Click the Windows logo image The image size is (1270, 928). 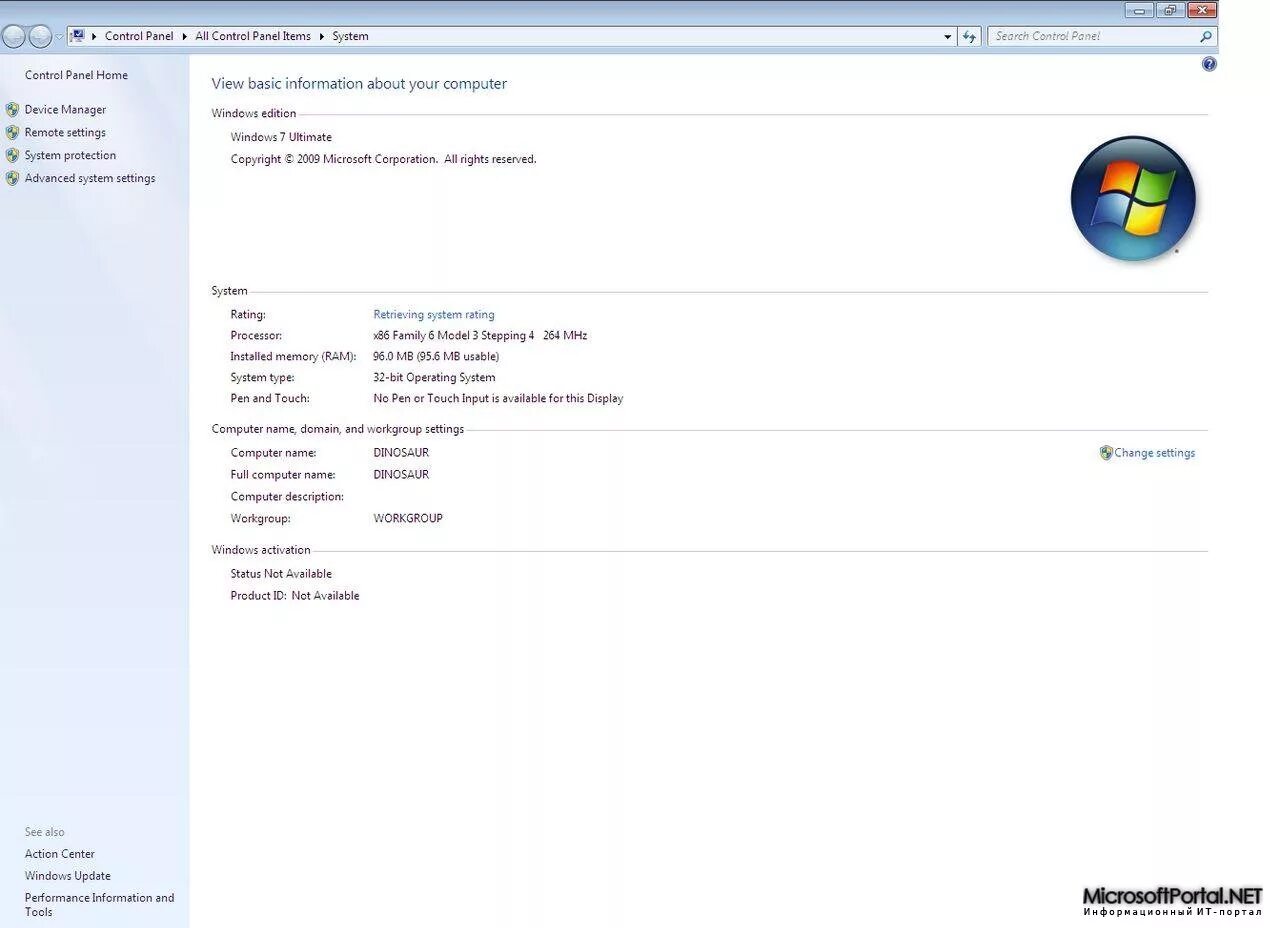pyautogui.click(x=1133, y=197)
